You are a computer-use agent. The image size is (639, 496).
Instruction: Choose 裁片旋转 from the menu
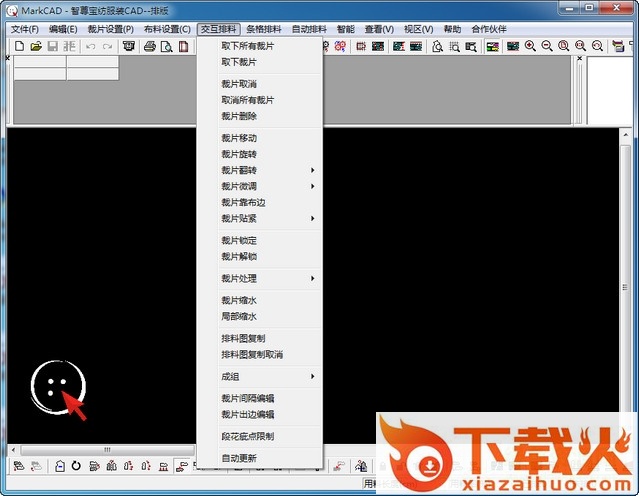click(x=260, y=154)
